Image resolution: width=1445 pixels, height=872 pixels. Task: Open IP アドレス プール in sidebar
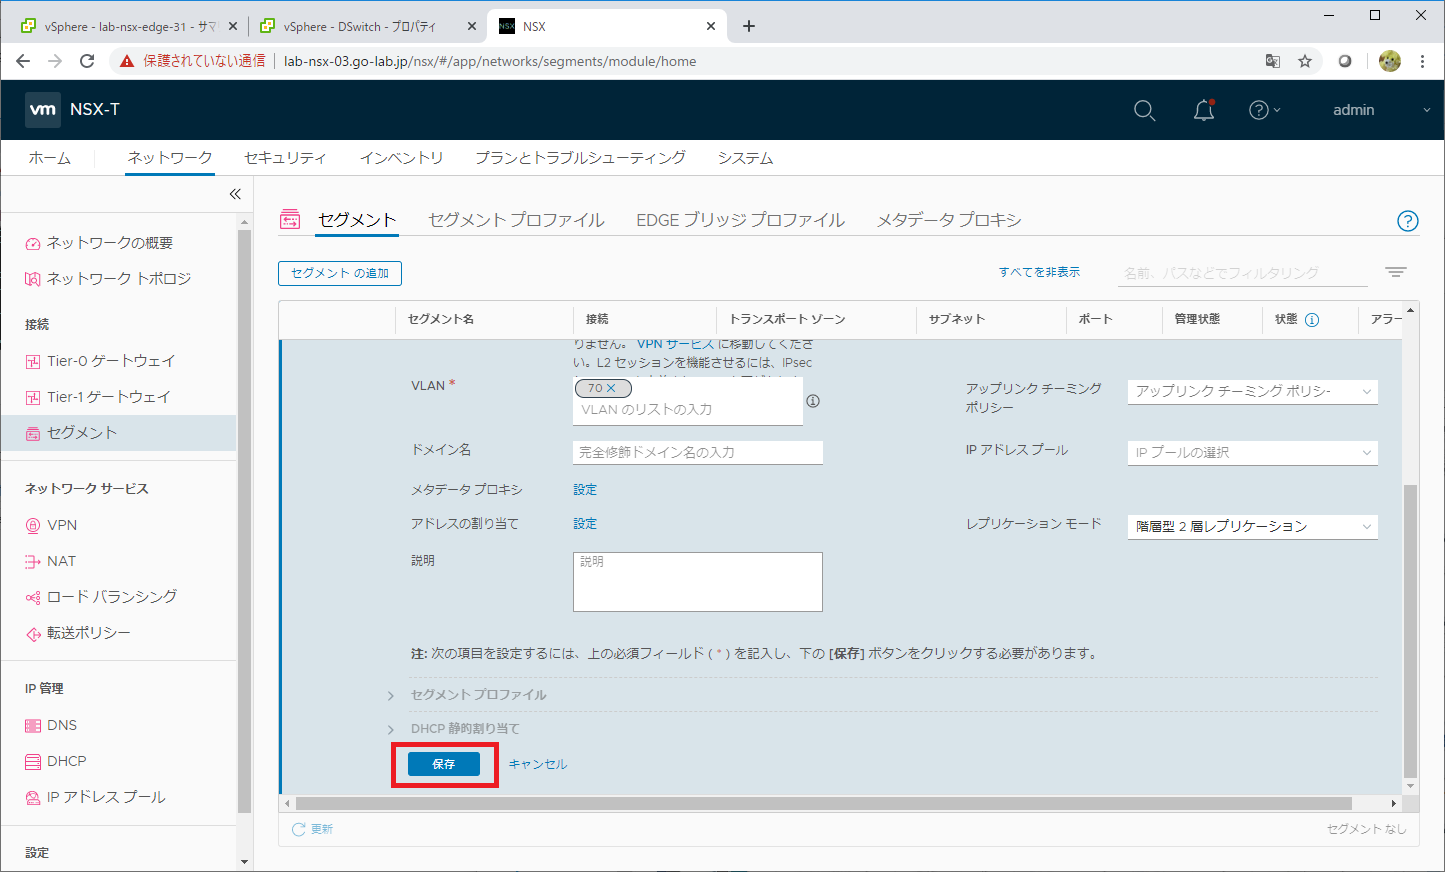105,797
